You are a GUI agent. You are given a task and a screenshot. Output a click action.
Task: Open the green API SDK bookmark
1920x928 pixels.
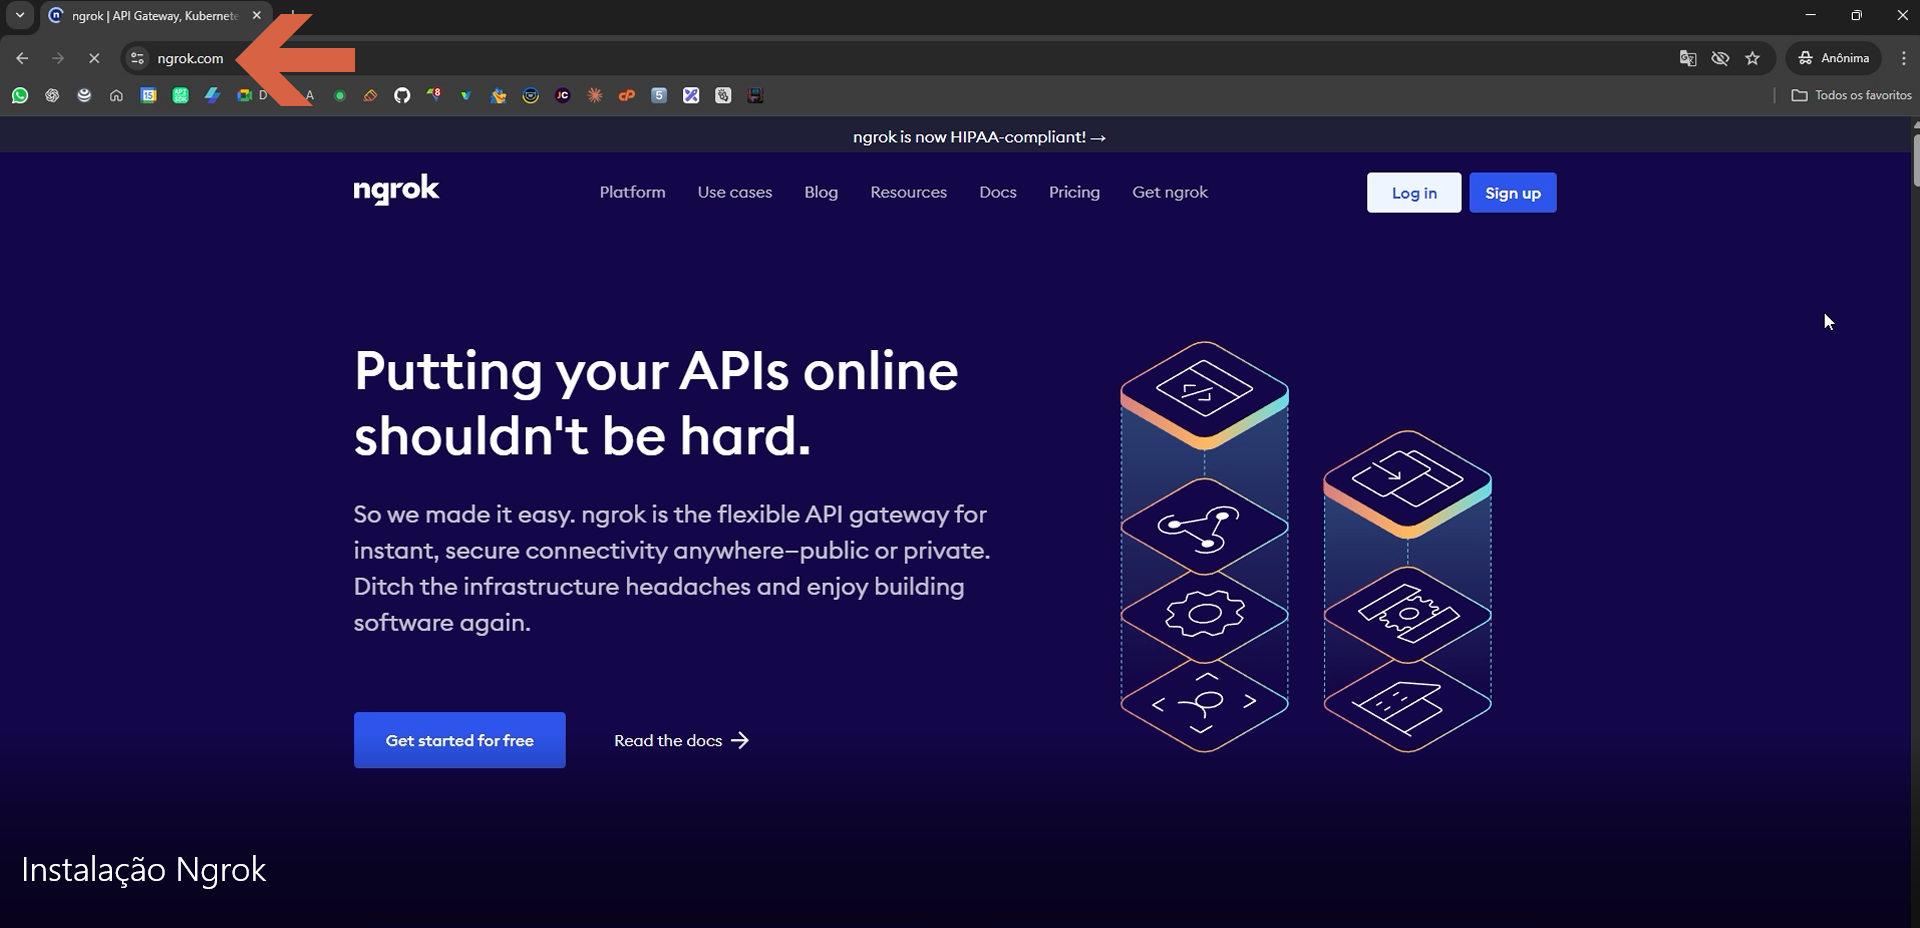pos(180,95)
